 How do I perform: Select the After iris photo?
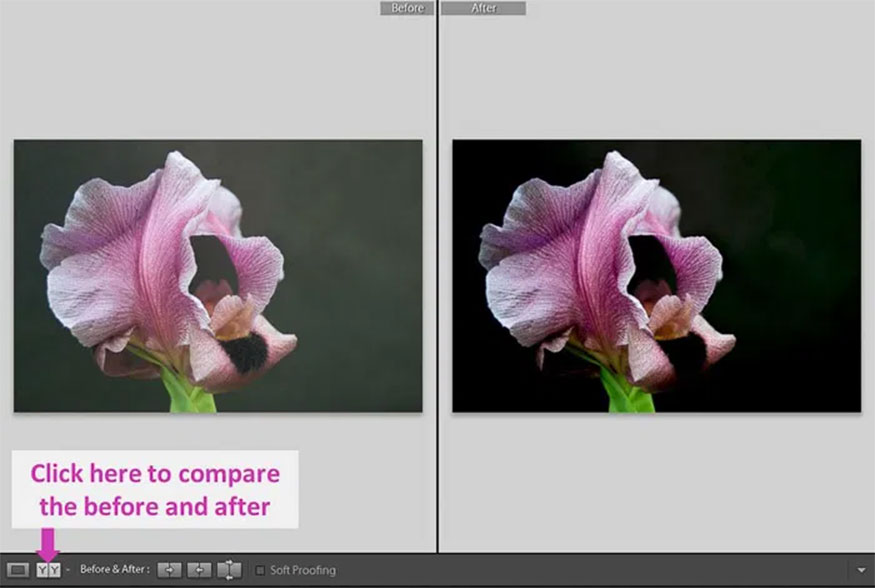pyautogui.click(x=657, y=276)
